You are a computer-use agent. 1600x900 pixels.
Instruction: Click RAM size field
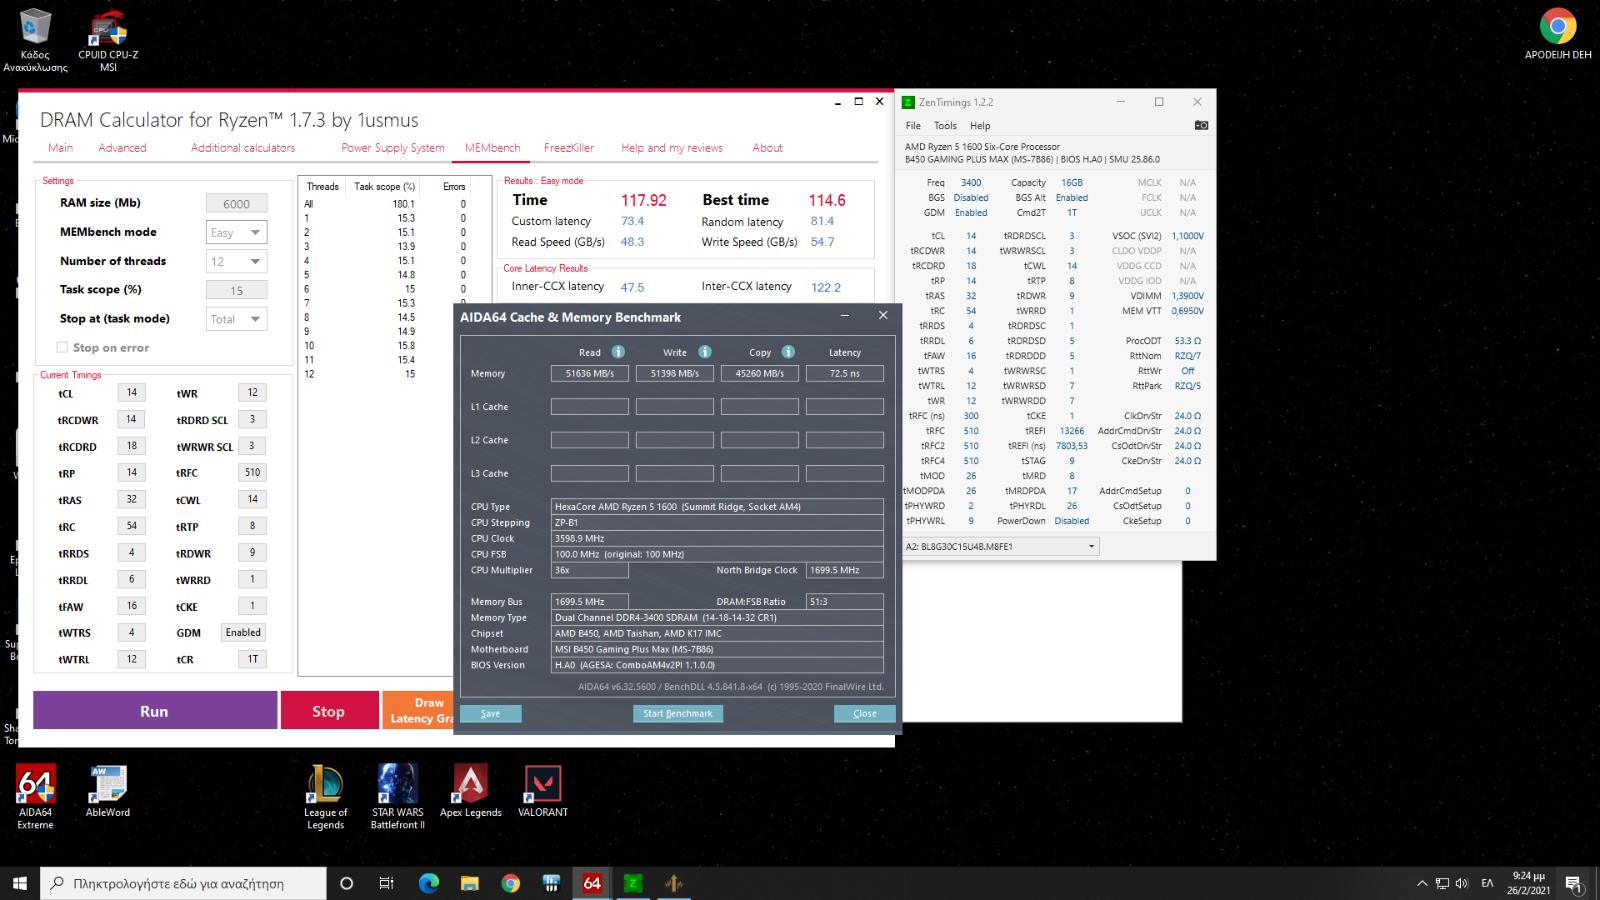237,203
